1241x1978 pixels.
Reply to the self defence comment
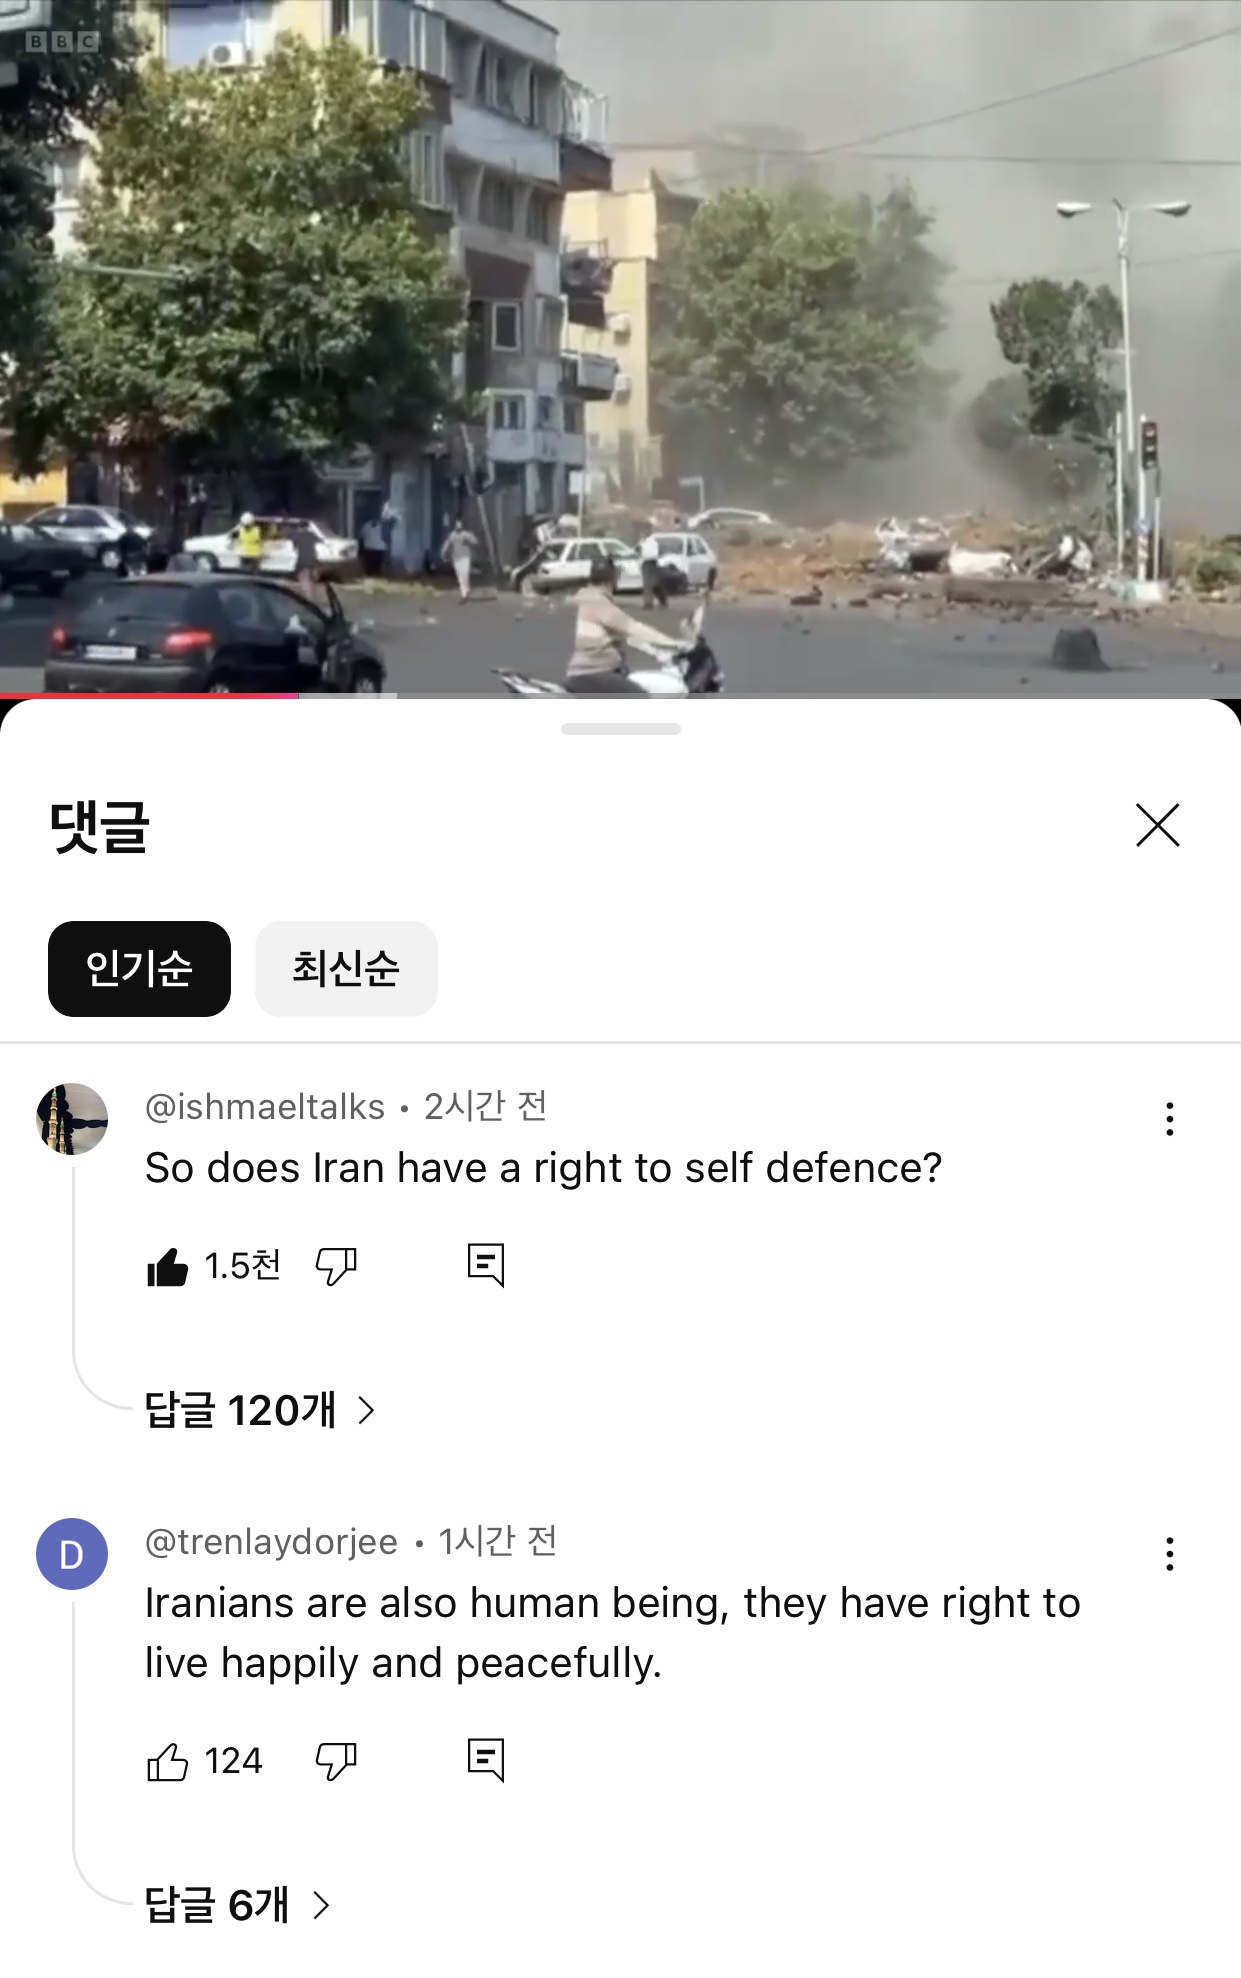point(486,1265)
